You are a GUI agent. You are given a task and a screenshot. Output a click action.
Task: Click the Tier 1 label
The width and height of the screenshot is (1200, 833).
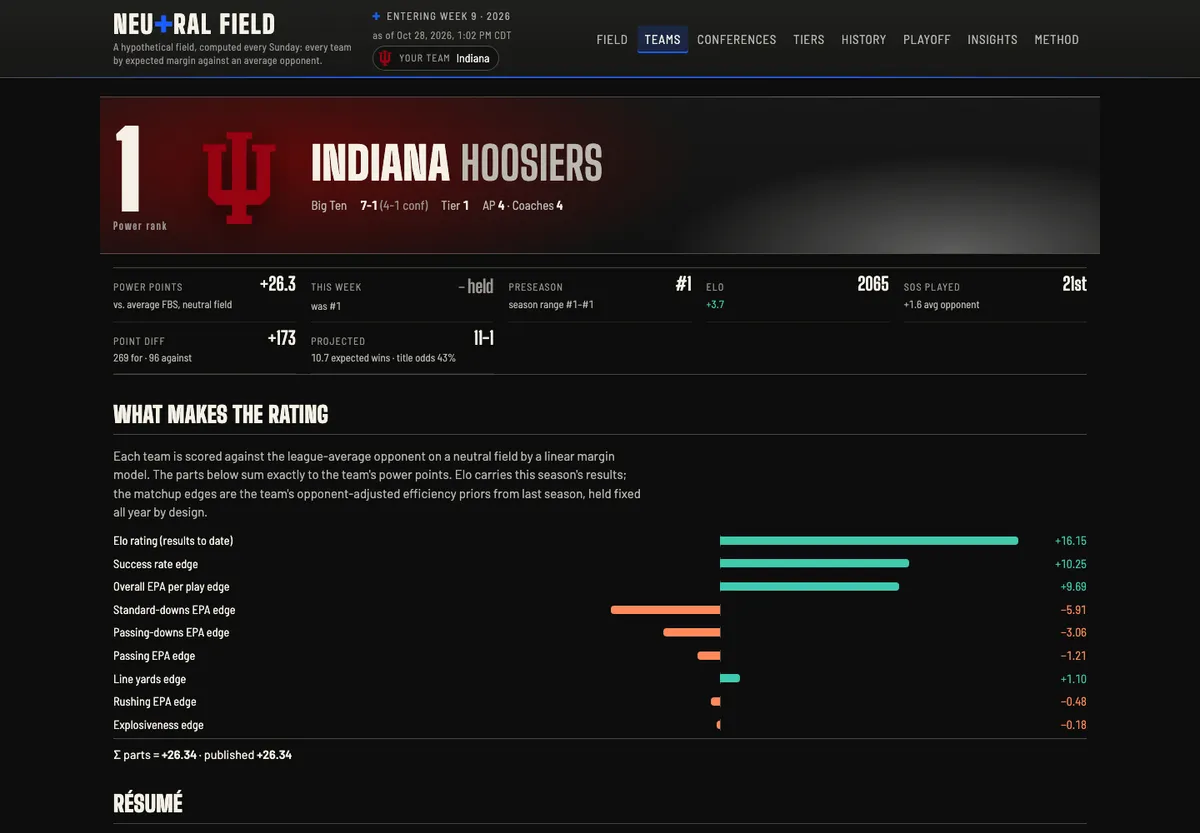[455, 206]
